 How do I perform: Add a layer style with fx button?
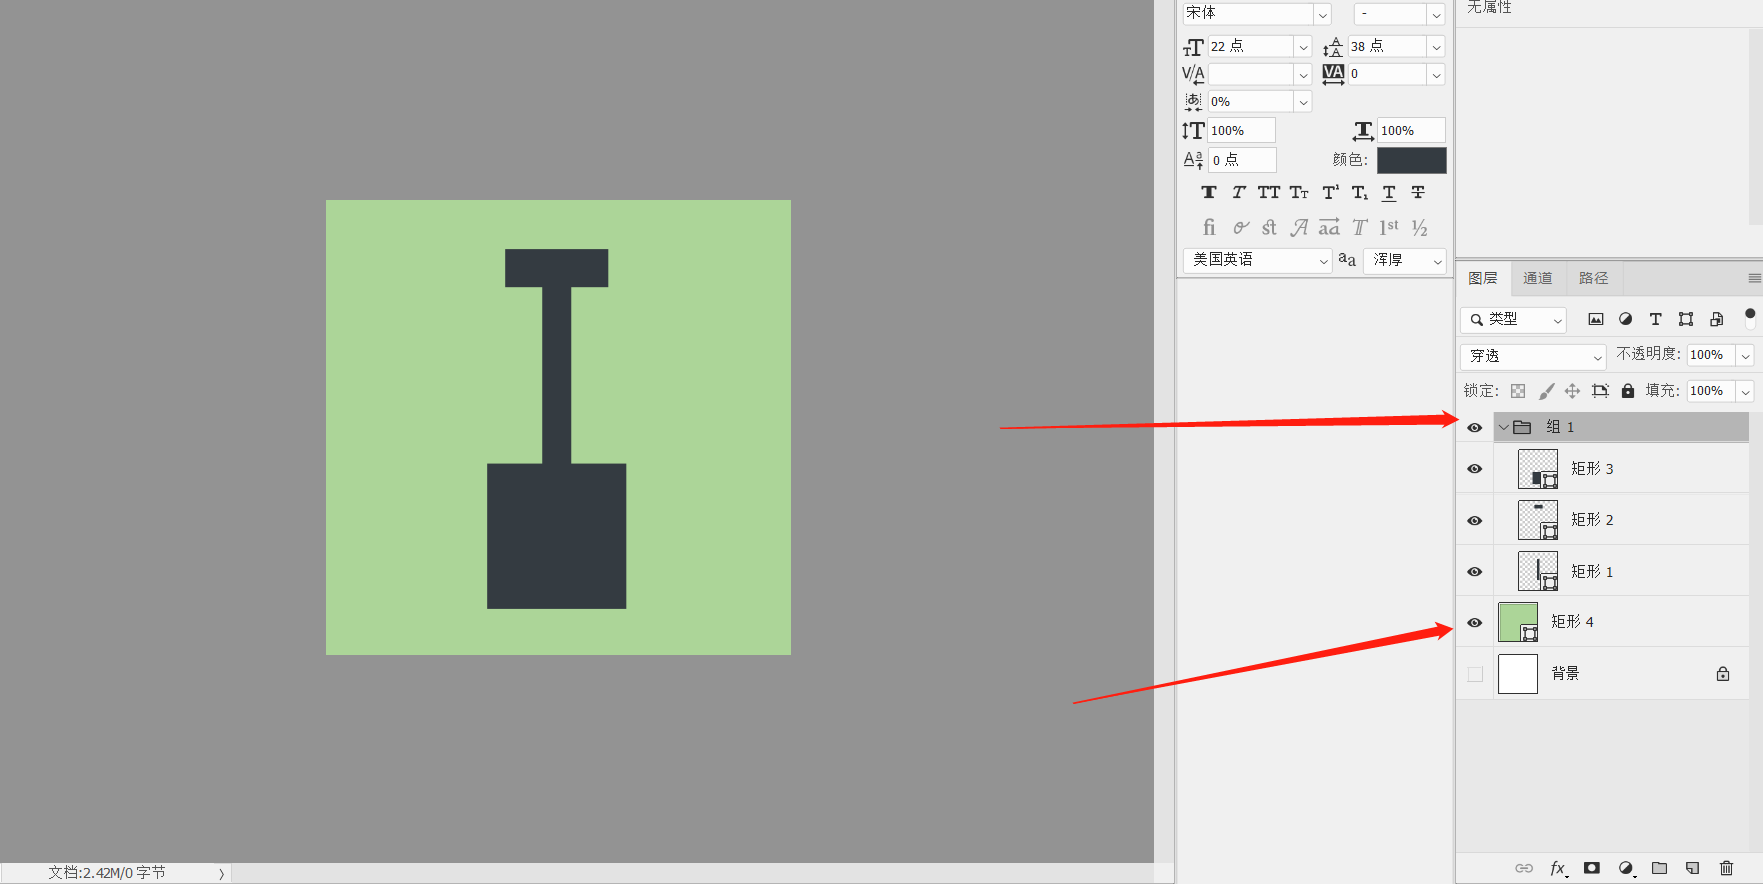pos(1558,868)
